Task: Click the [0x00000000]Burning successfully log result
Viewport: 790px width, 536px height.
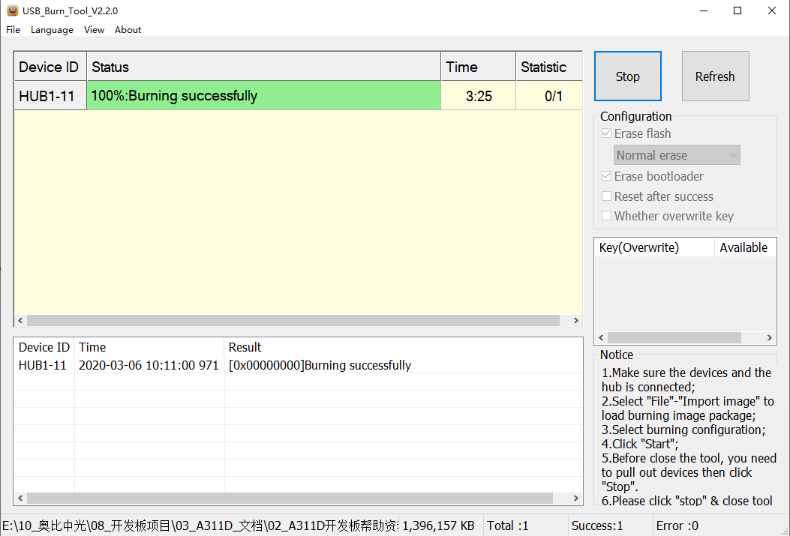Action: [x=320, y=365]
